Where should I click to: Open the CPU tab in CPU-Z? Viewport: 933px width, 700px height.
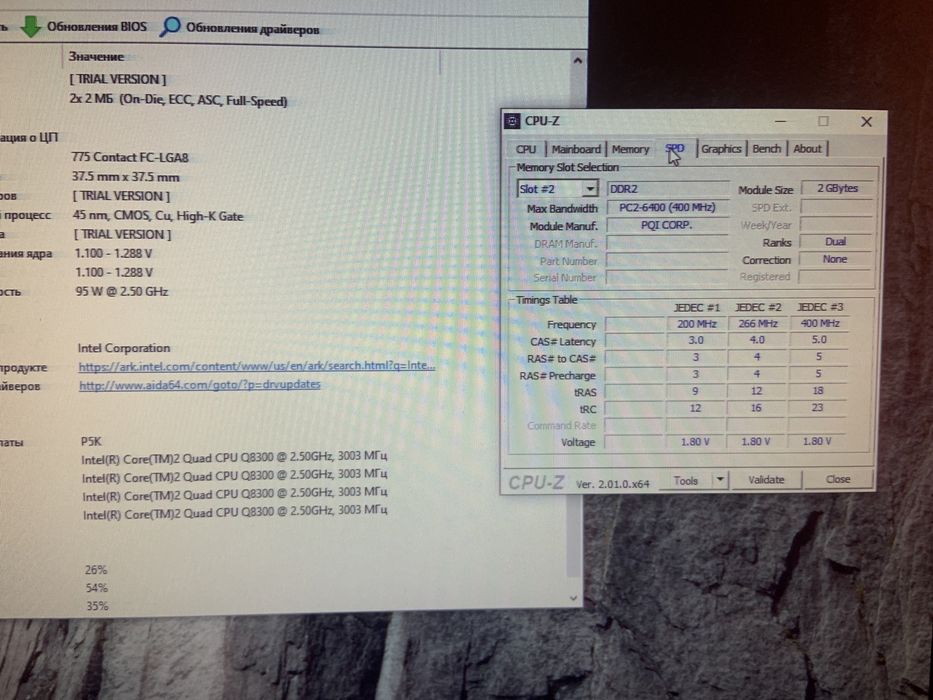pos(525,149)
